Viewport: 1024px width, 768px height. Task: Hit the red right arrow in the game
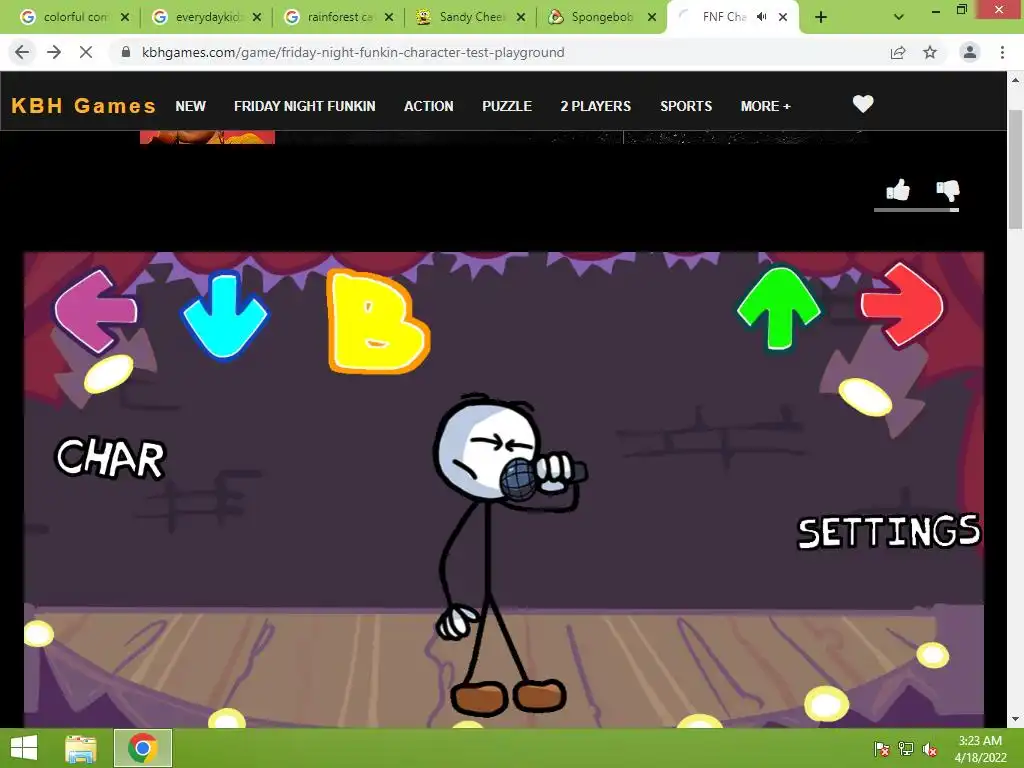(903, 304)
